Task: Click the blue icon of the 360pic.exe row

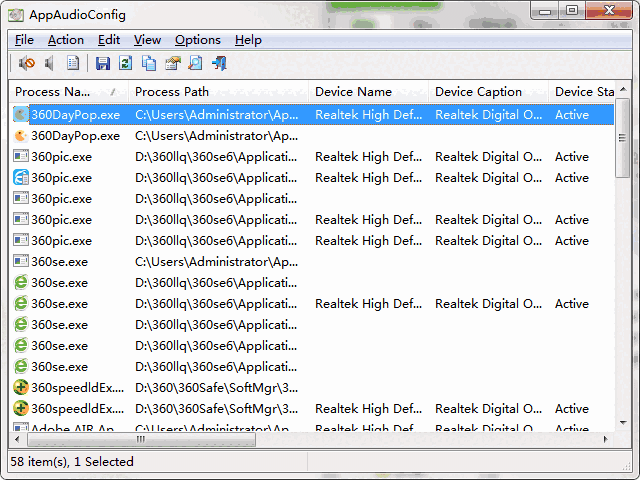Action: (x=20, y=178)
